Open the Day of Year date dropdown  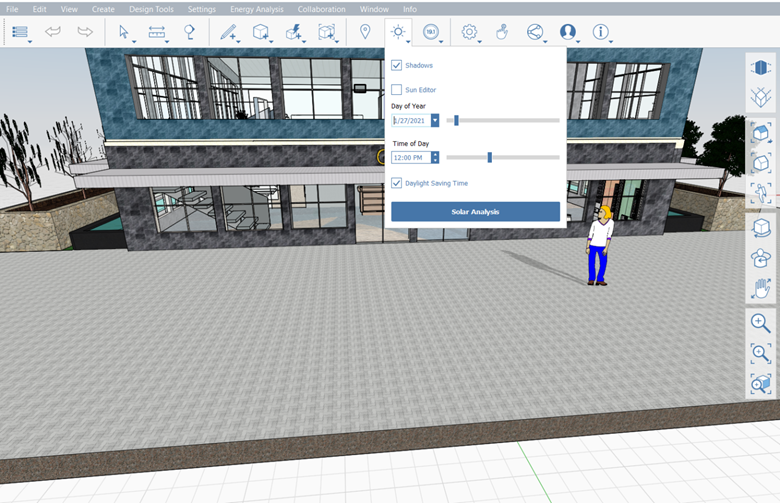[x=435, y=120]
